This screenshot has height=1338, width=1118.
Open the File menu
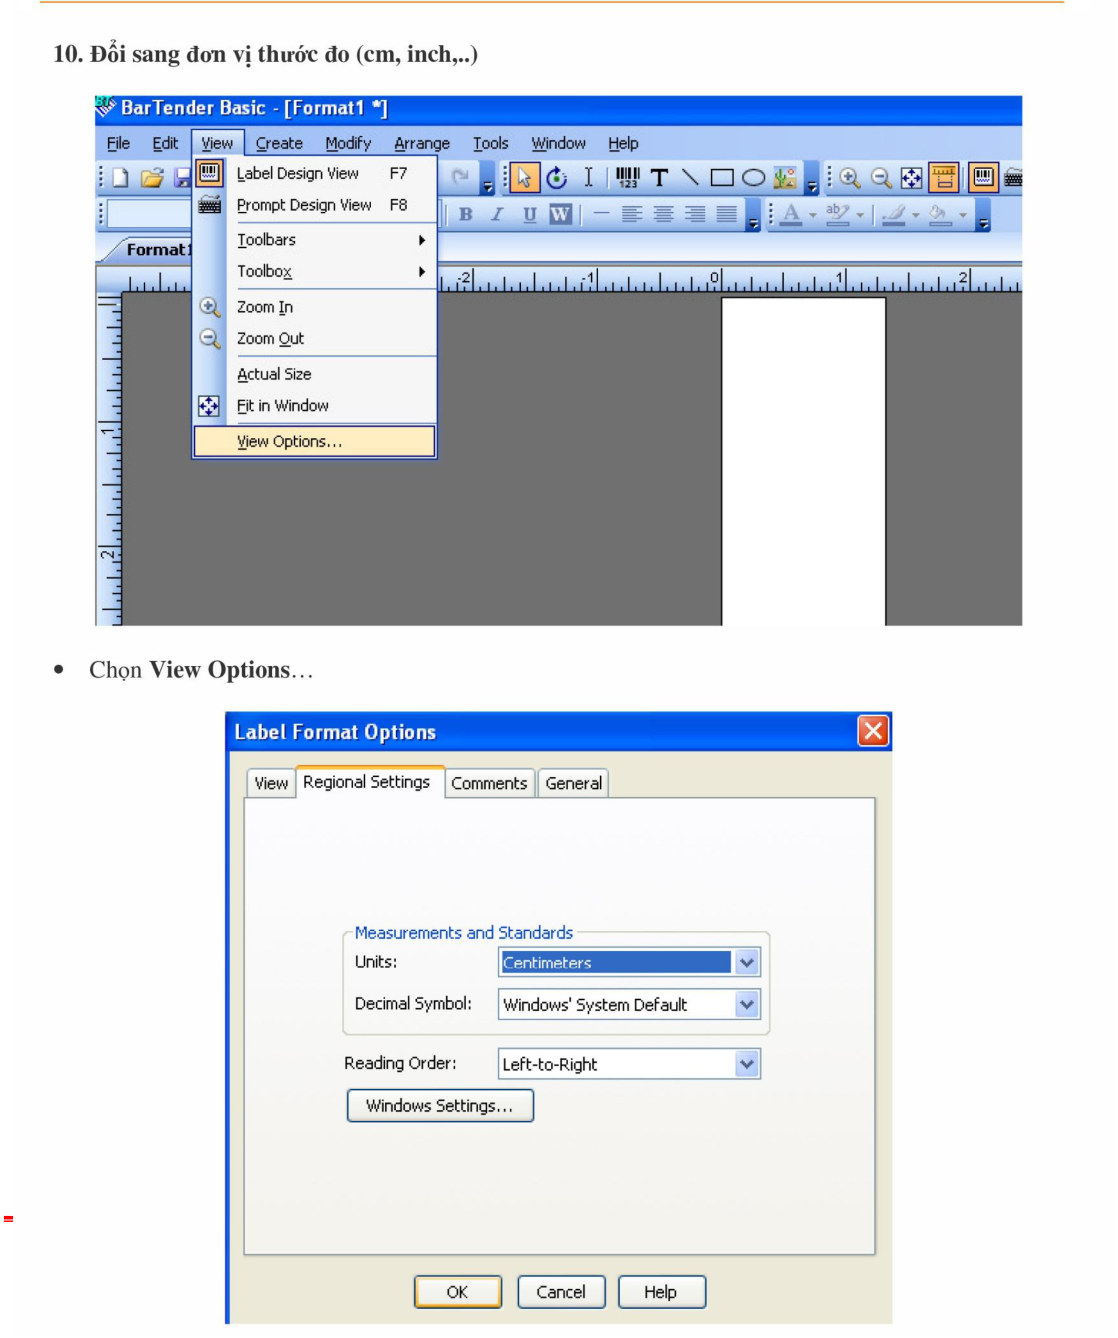click(x=118, y=143)
